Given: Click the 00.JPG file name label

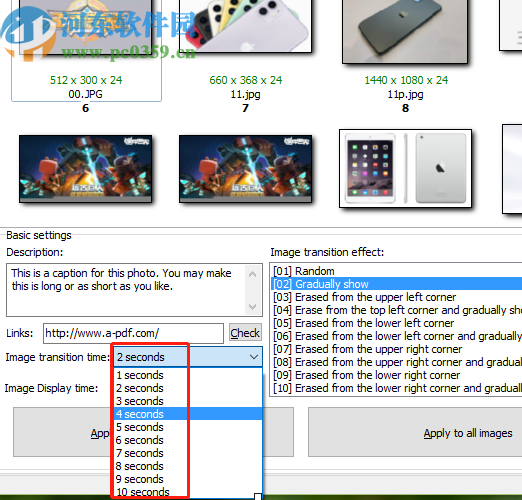Looking at the screenshot, I should (x=86, y=94).
